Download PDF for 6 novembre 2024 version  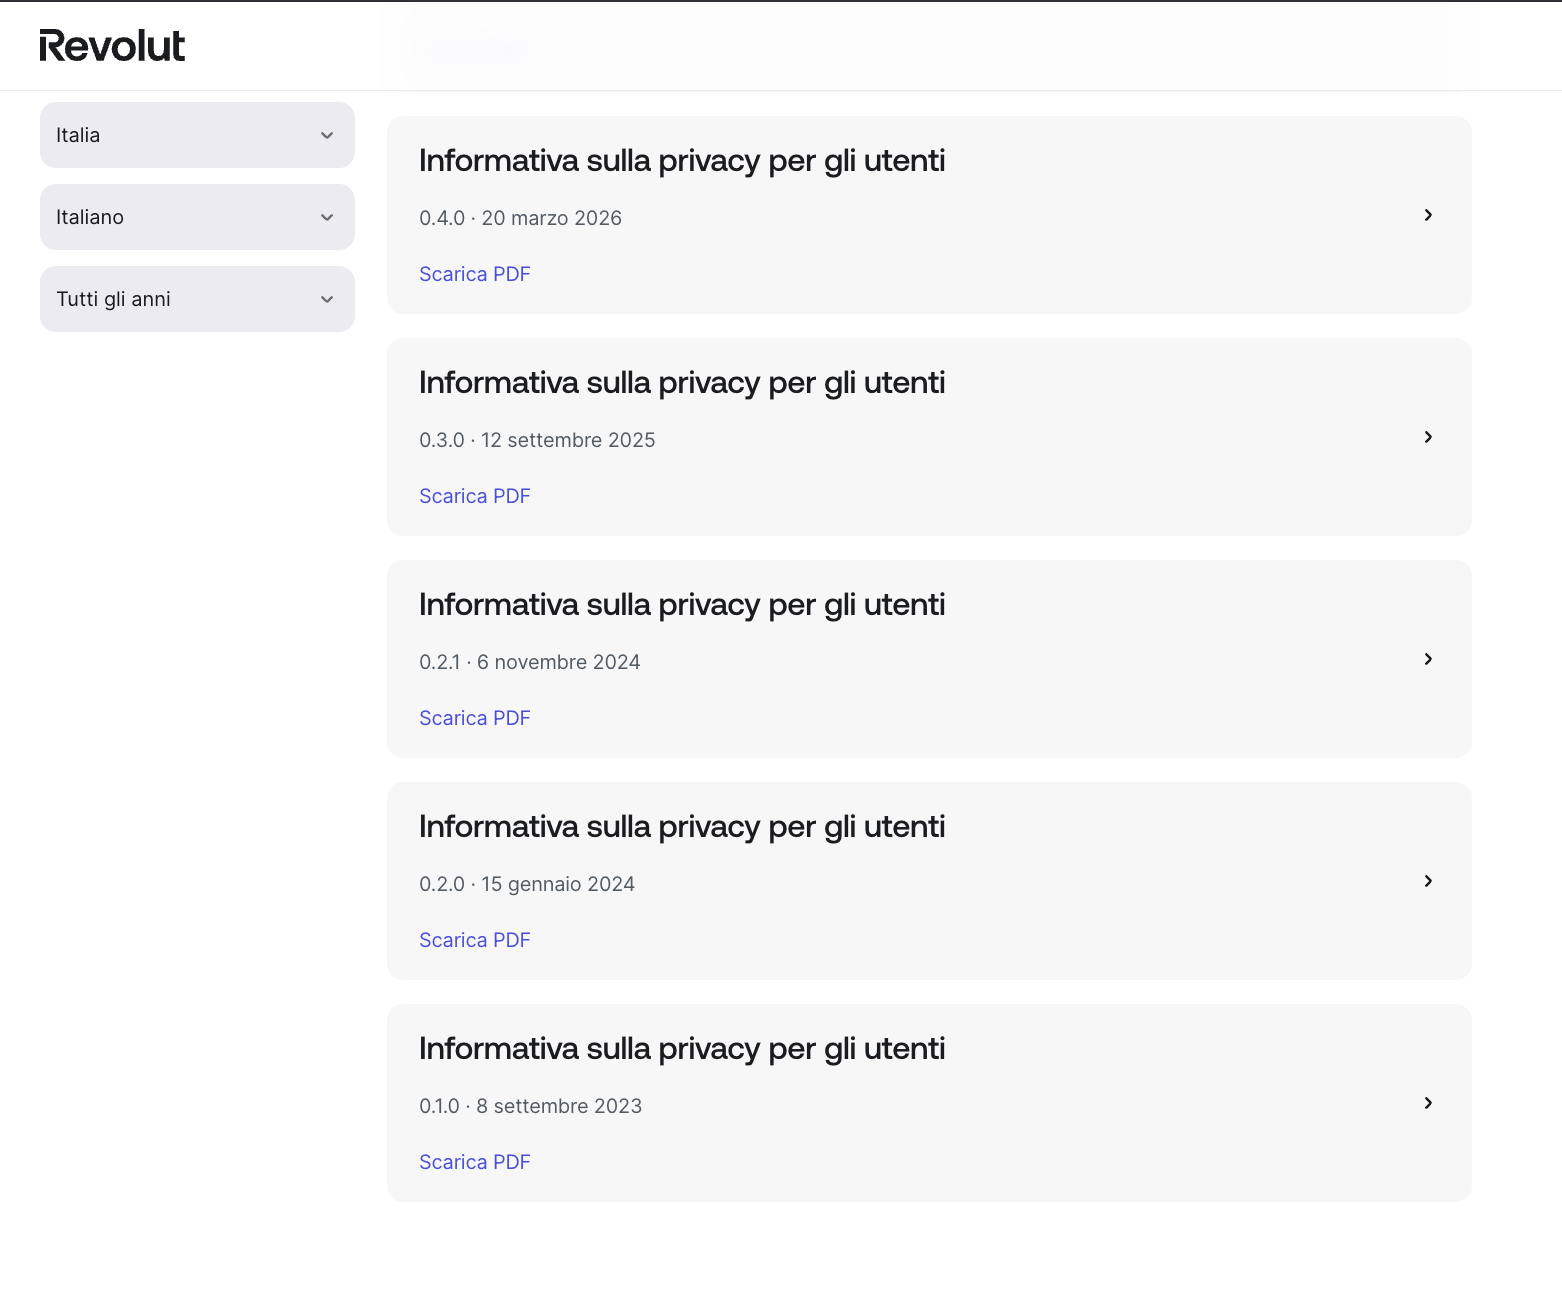click(475, 718)
